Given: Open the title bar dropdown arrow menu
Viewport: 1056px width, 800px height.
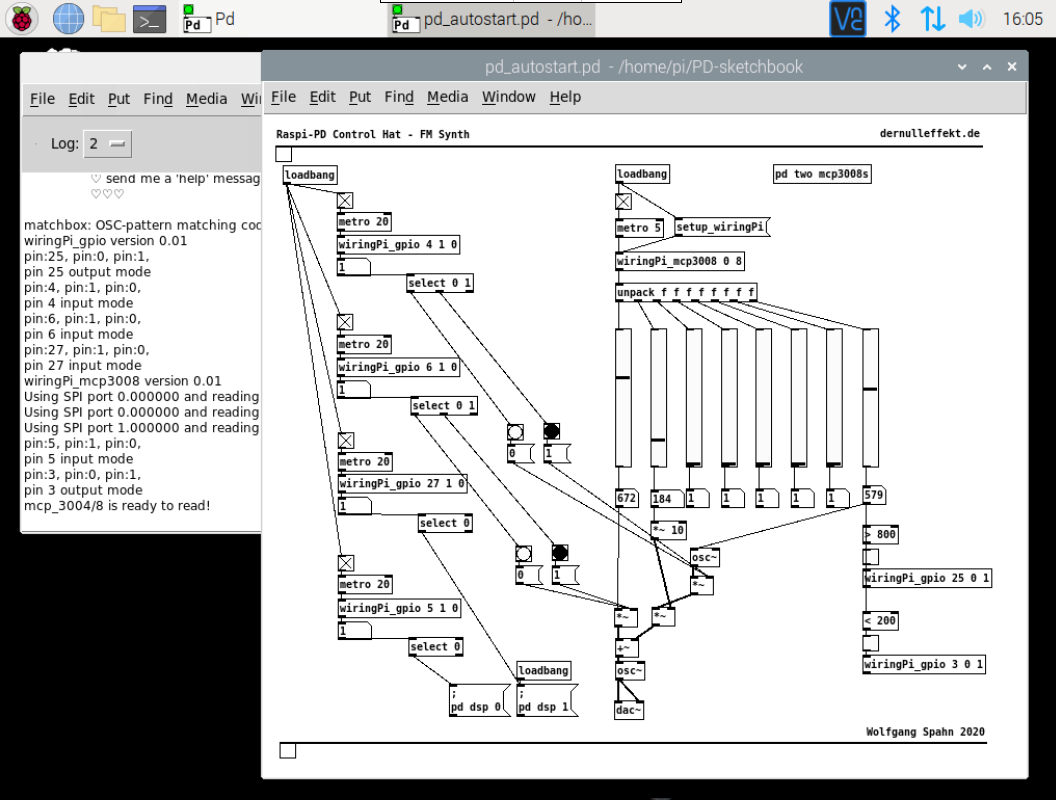Looking at the screenshot, I should [962, 67].
